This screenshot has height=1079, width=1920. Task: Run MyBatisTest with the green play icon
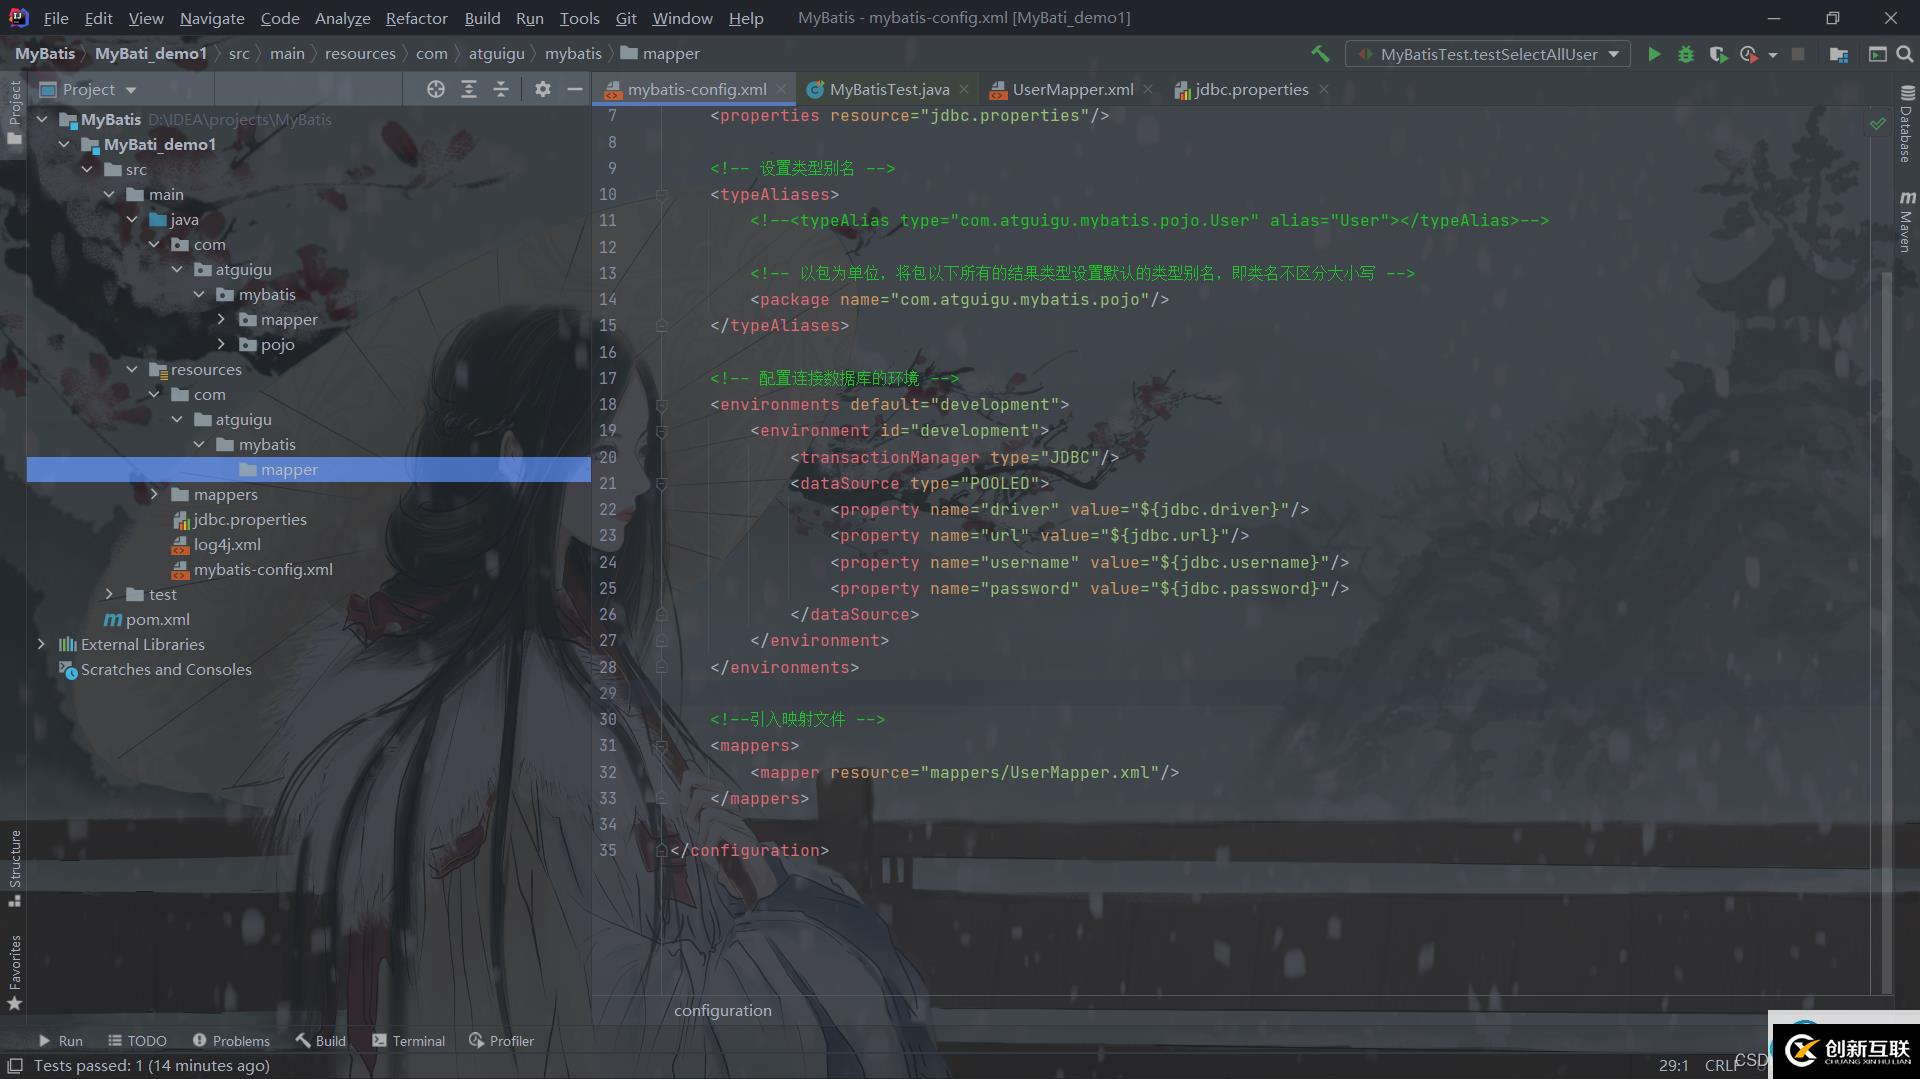click(1654, 54)
